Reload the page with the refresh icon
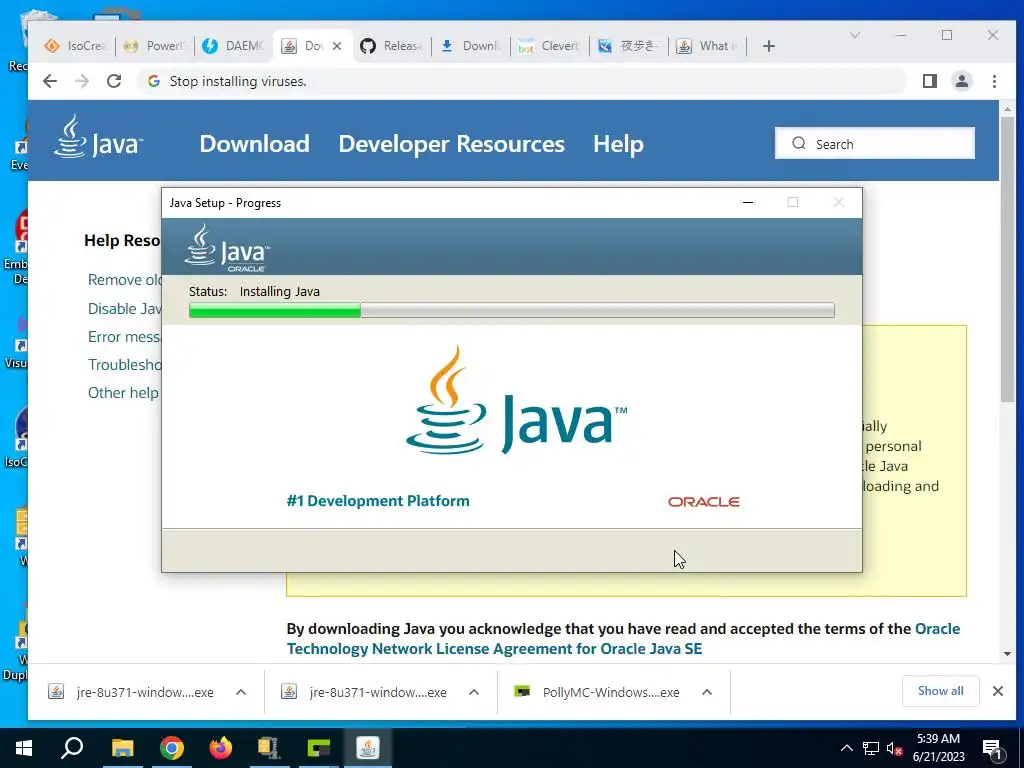This screenshot has width=1024, height=768. (x=114, y=81)
